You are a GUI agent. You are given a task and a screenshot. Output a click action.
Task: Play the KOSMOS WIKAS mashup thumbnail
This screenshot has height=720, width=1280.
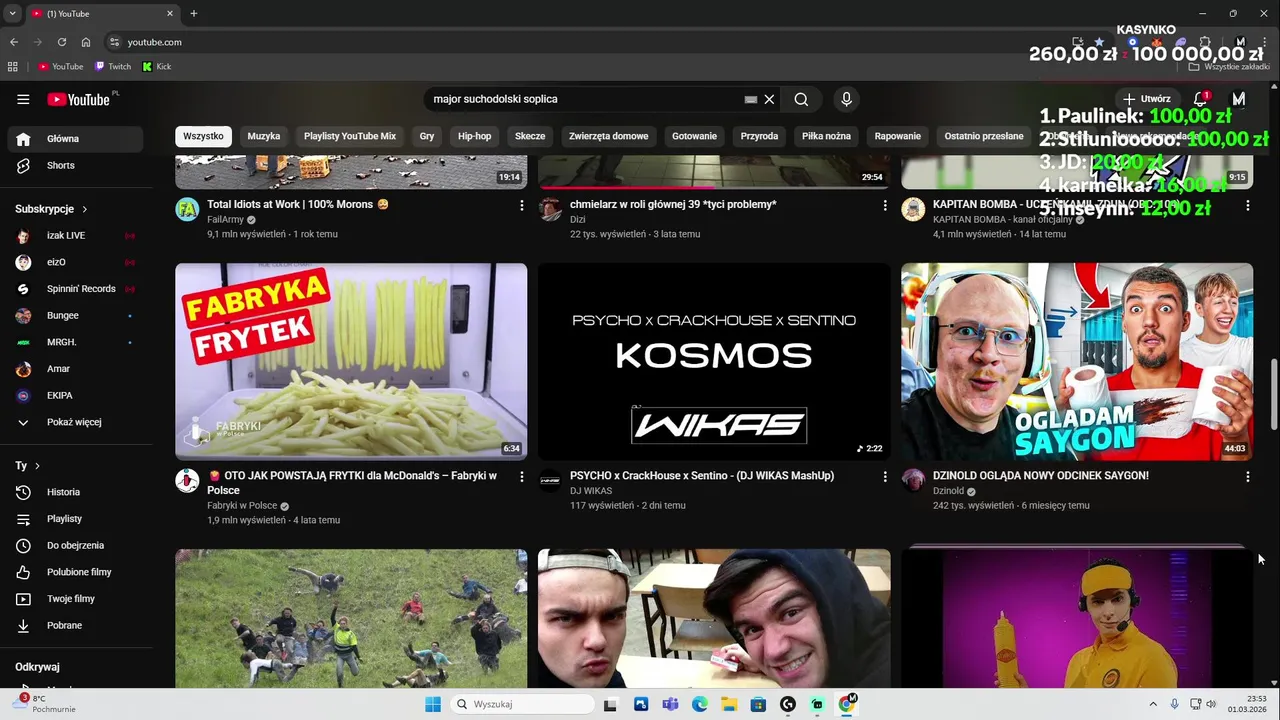click(714, 361)
